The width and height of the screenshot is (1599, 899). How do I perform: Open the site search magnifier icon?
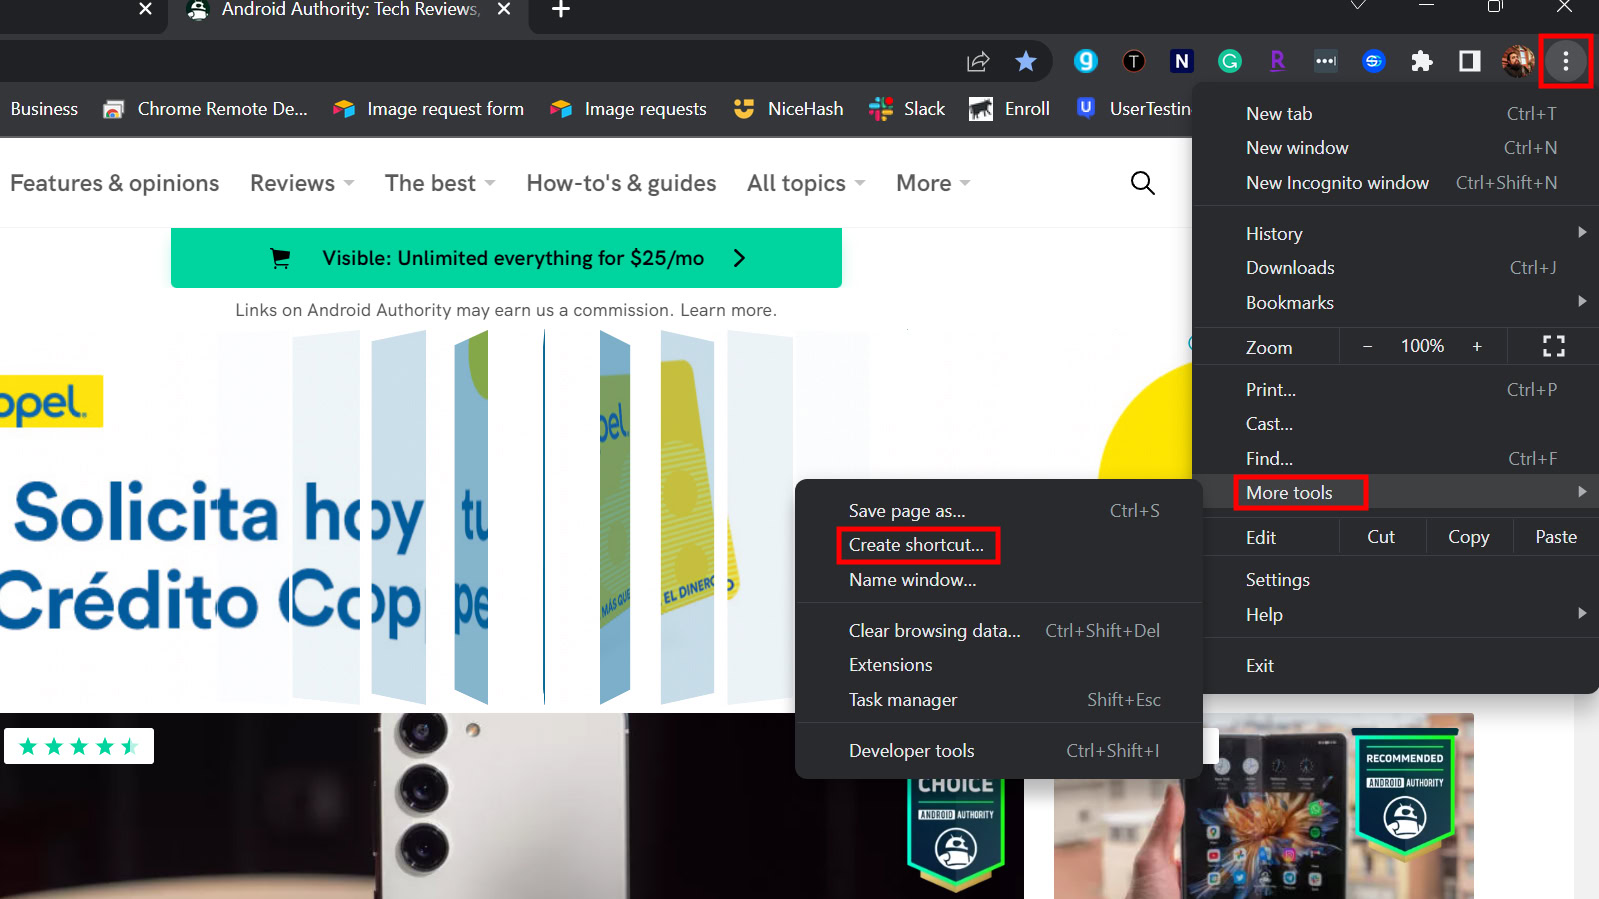1142,183
